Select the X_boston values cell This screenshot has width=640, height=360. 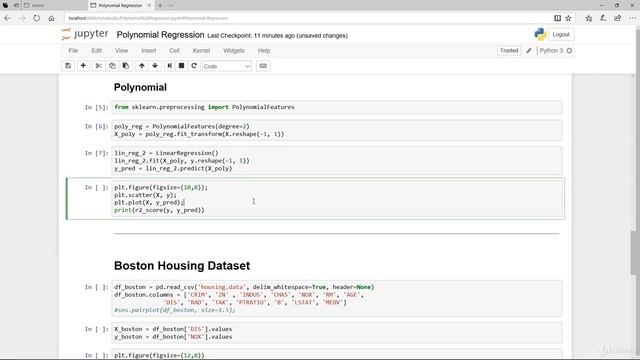click(337, 333)
